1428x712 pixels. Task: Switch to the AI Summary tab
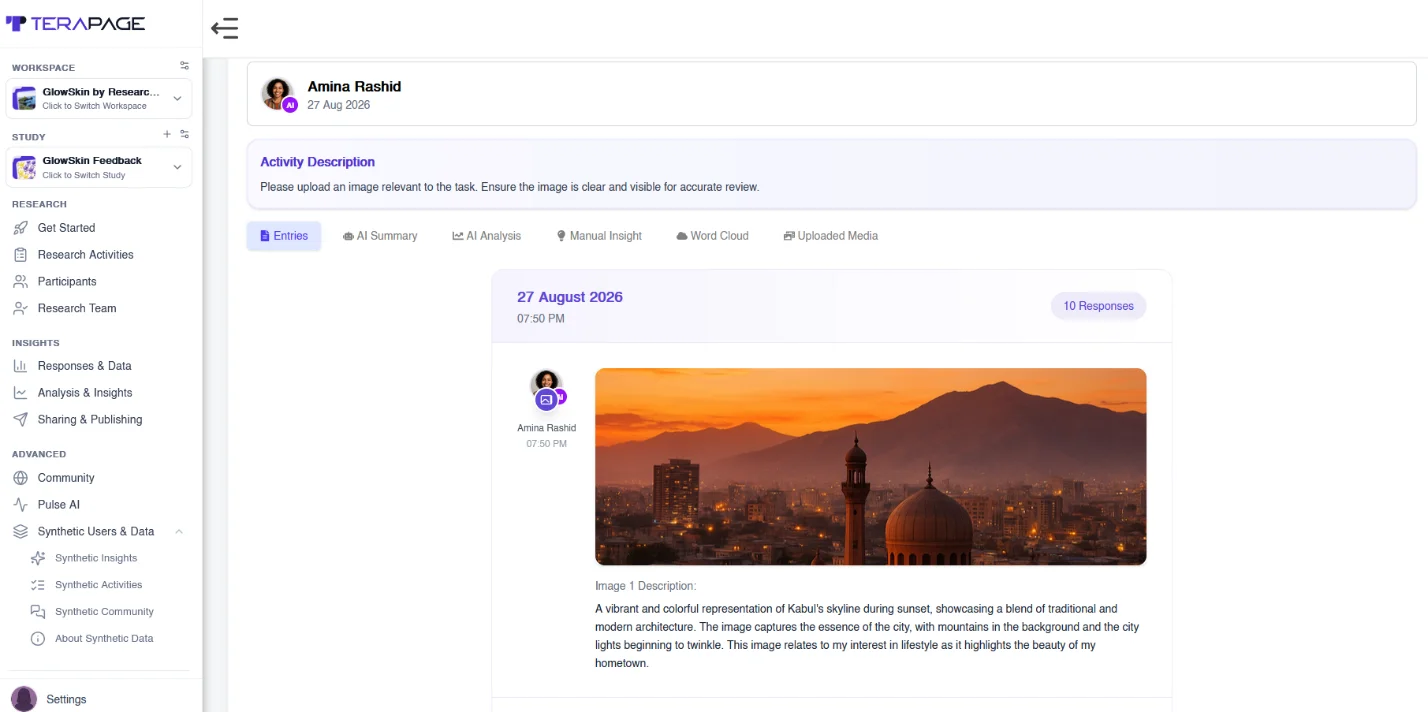coord(380,236)
